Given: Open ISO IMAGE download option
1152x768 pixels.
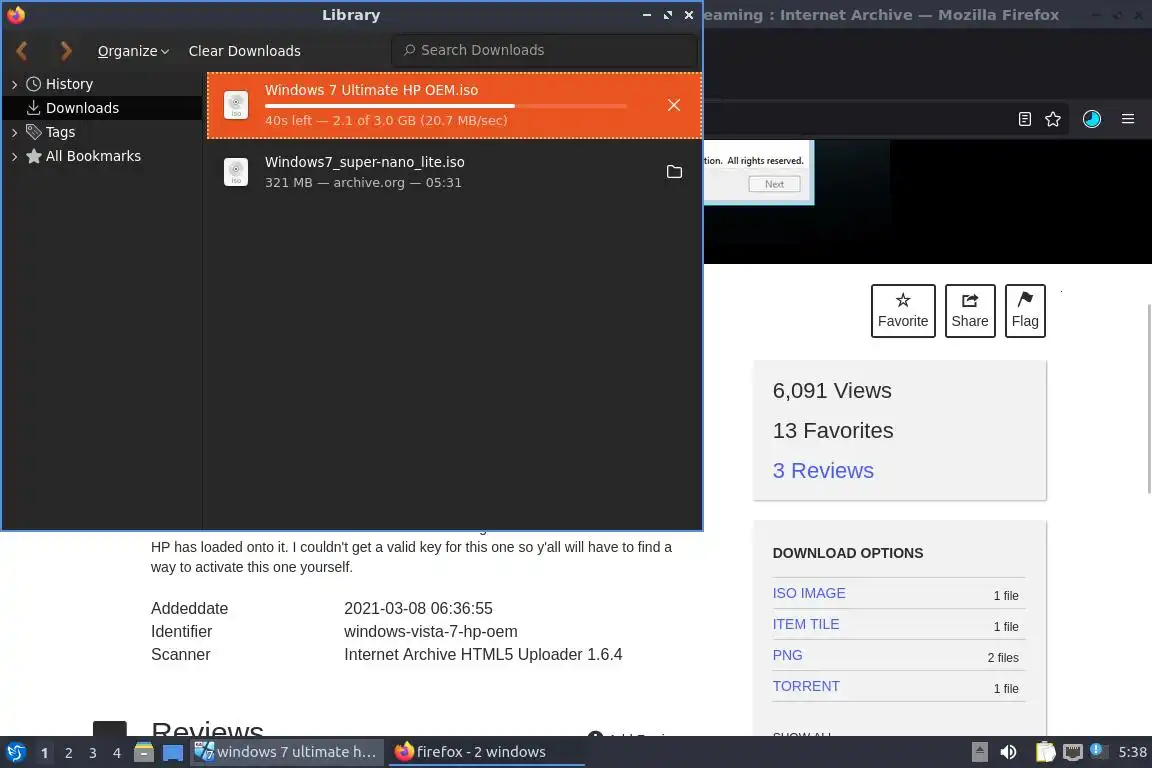Looking at the screenshot, I should pos(809,593).
